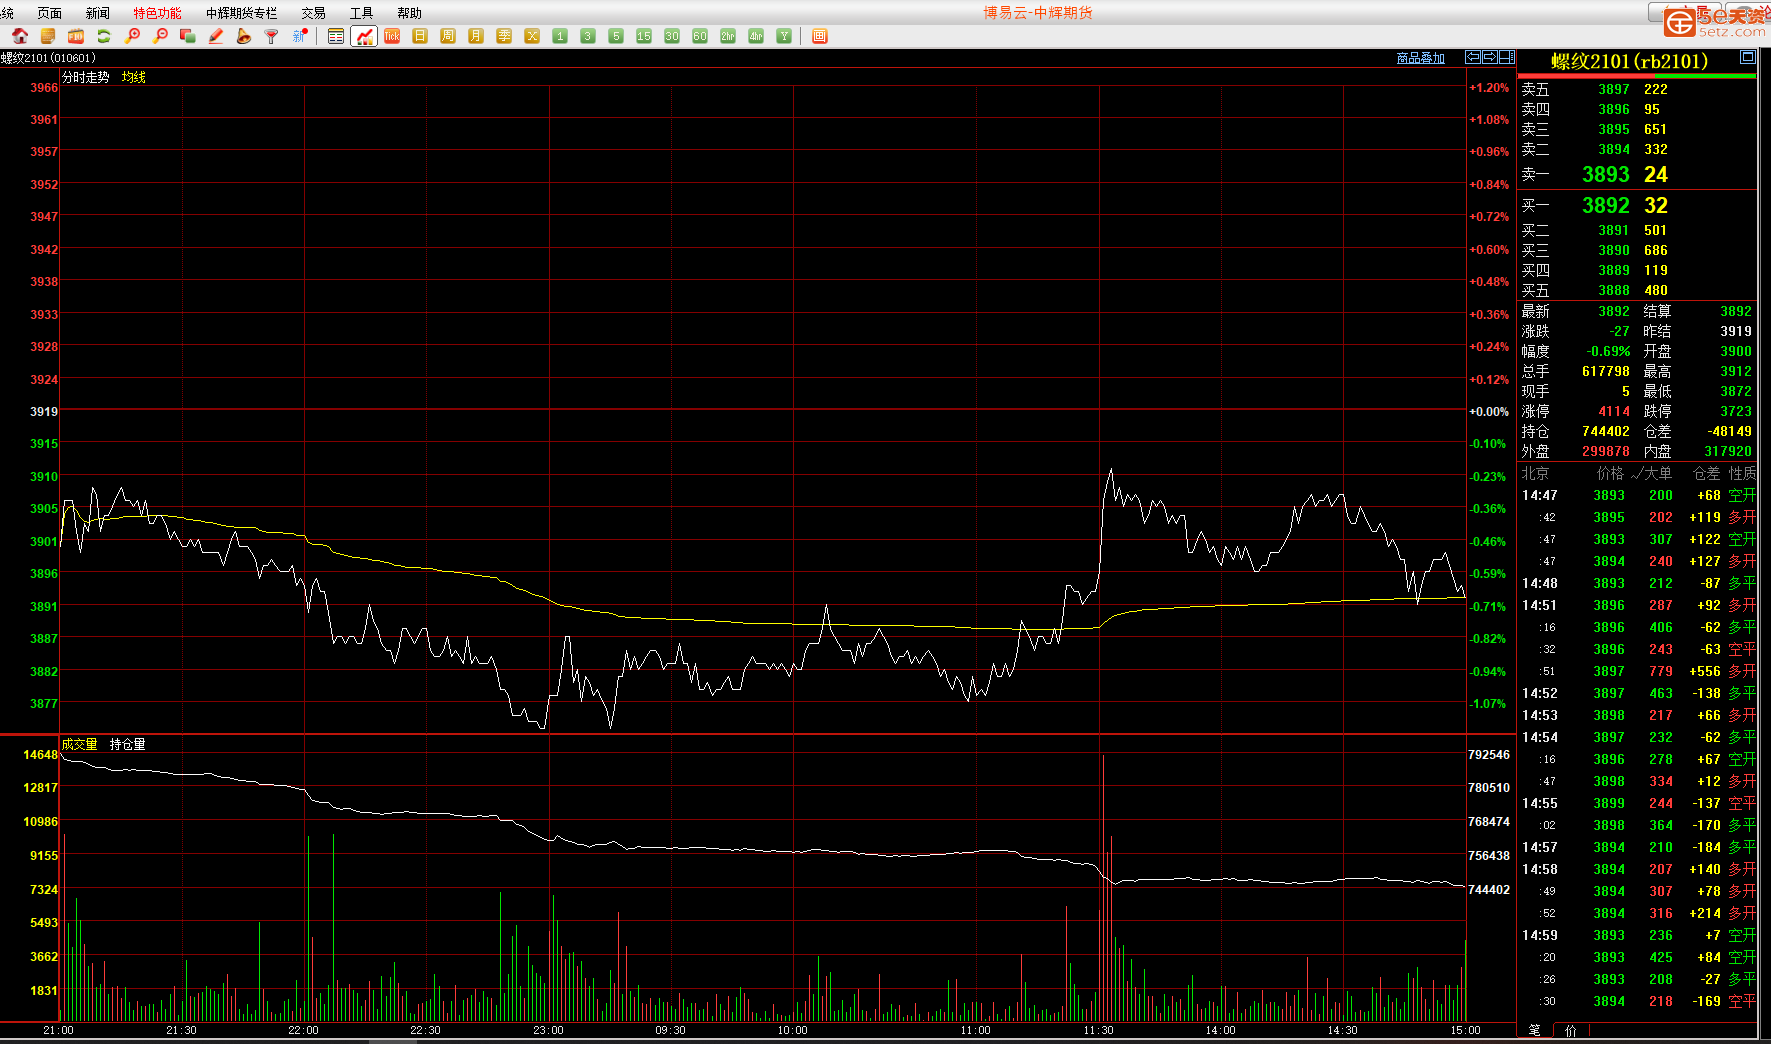Open the quote list table view icon
1771x1044 pixels.
[336, 36]
